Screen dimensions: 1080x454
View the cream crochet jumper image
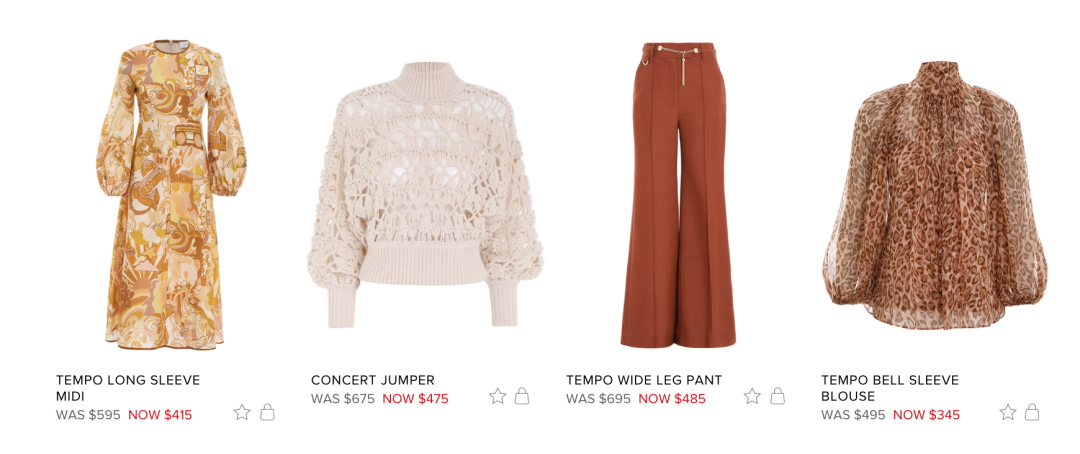pos(425,195)
